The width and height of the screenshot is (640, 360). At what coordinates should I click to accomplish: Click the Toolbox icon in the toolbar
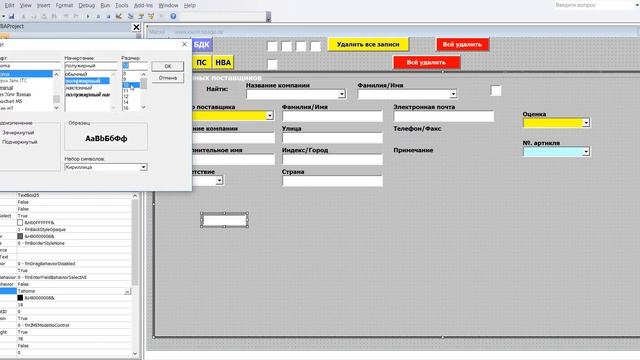pos(162,16)
